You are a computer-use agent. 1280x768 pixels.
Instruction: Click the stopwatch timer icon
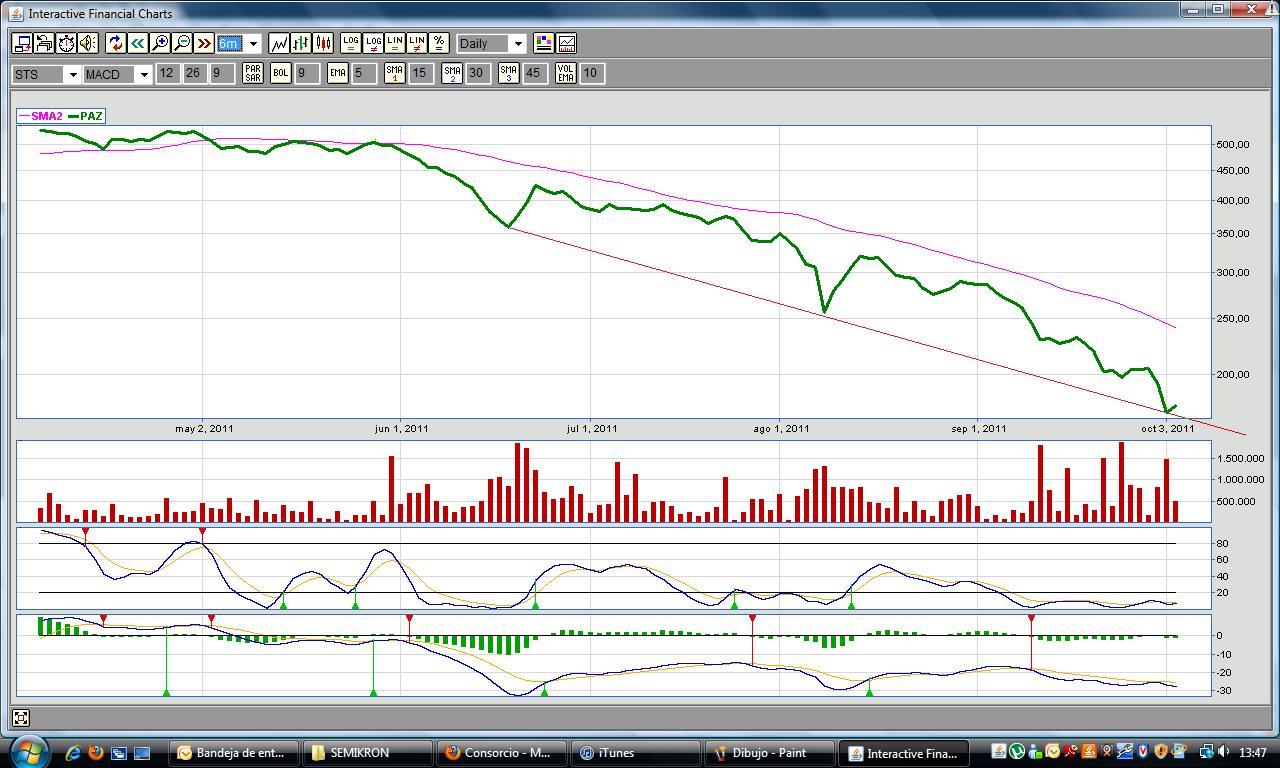pos(66,43)
